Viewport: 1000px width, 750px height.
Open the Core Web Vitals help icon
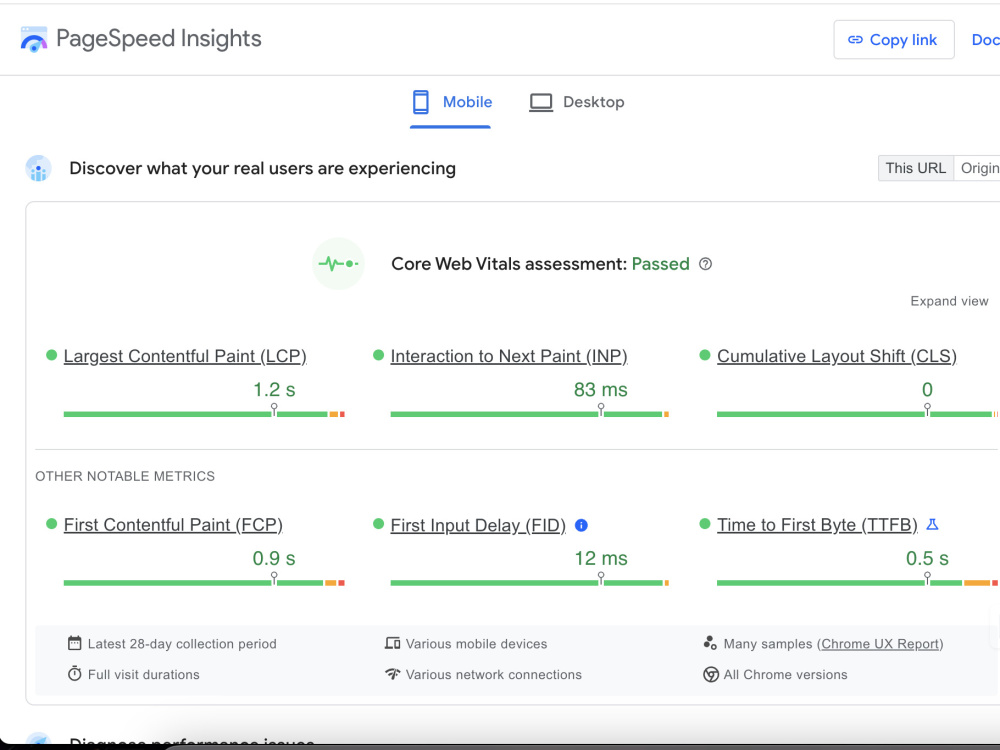[705, 264]
